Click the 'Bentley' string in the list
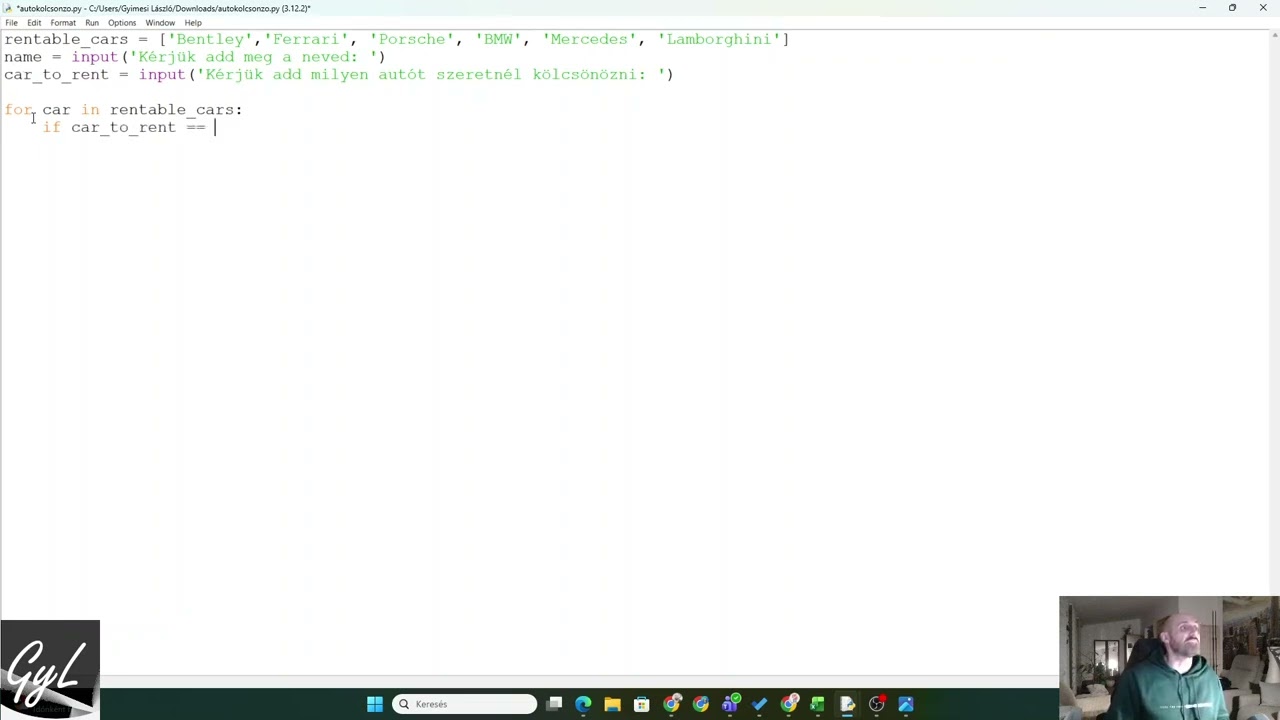1280x720 pixels. [x=210, y=39]
